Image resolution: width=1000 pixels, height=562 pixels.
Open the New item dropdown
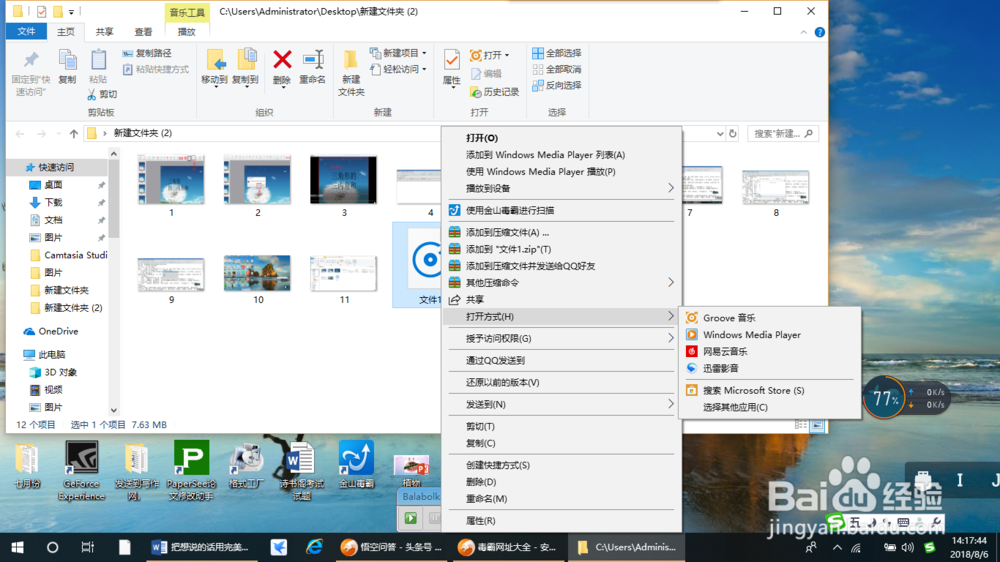(398, 53)
